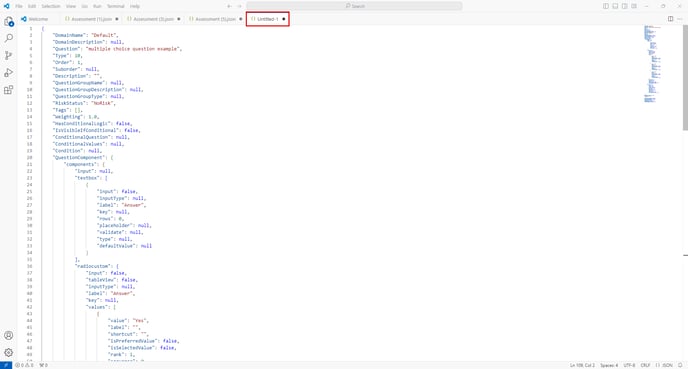Open the Extensions view
This screenshot has height=369, width=688.
[x=8, y=90]
